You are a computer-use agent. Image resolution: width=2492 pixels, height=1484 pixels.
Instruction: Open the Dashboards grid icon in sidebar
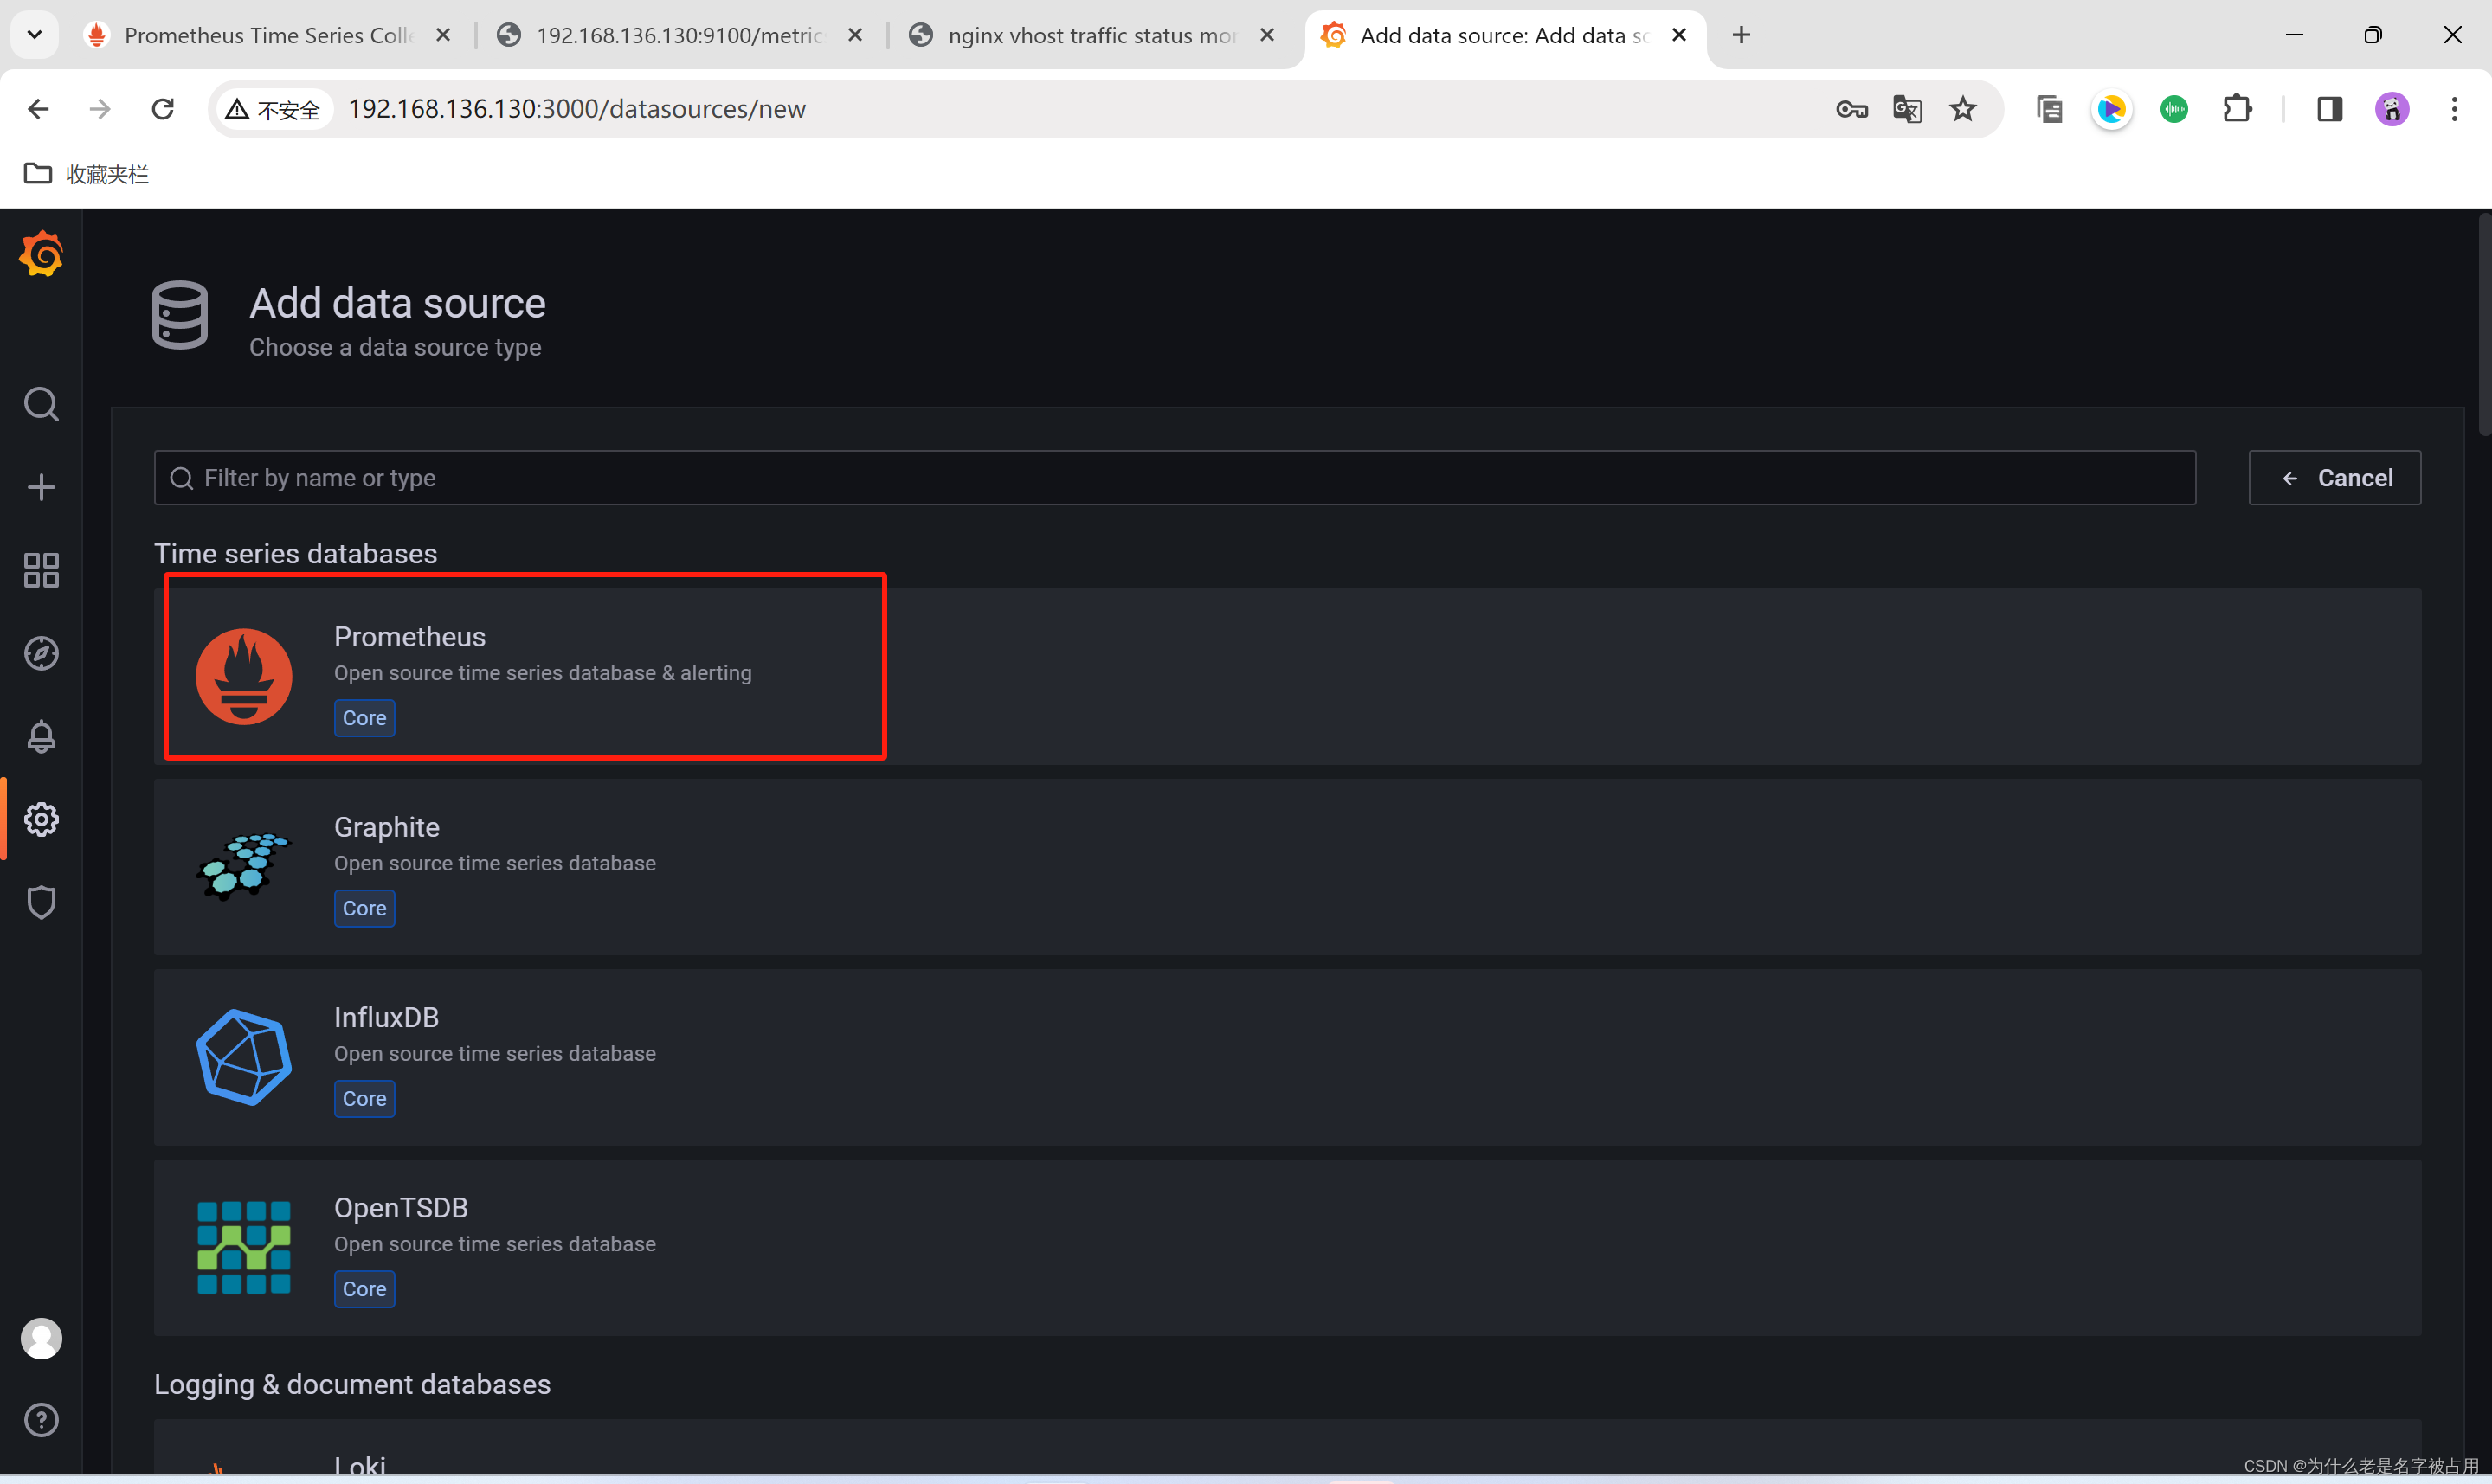(41, 570)
